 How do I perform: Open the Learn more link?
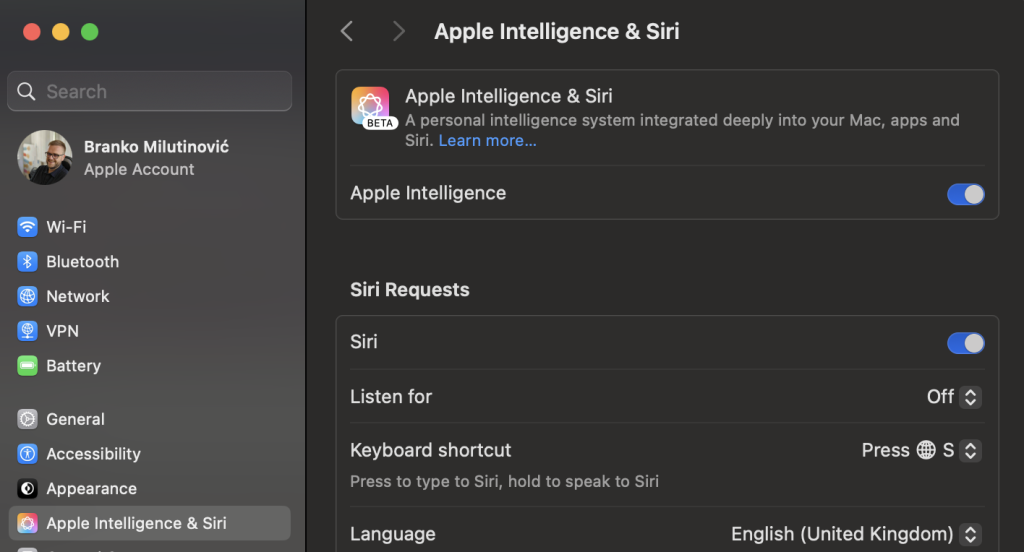[487, 141]
